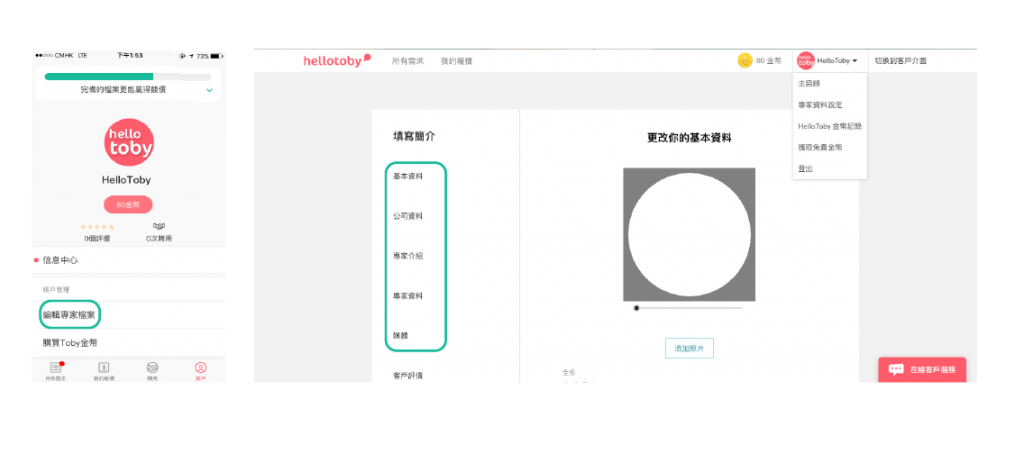Open HelloToby 金幣記錄 menu entry
This screenshot has width=1024, height=472.
[830, 126]
